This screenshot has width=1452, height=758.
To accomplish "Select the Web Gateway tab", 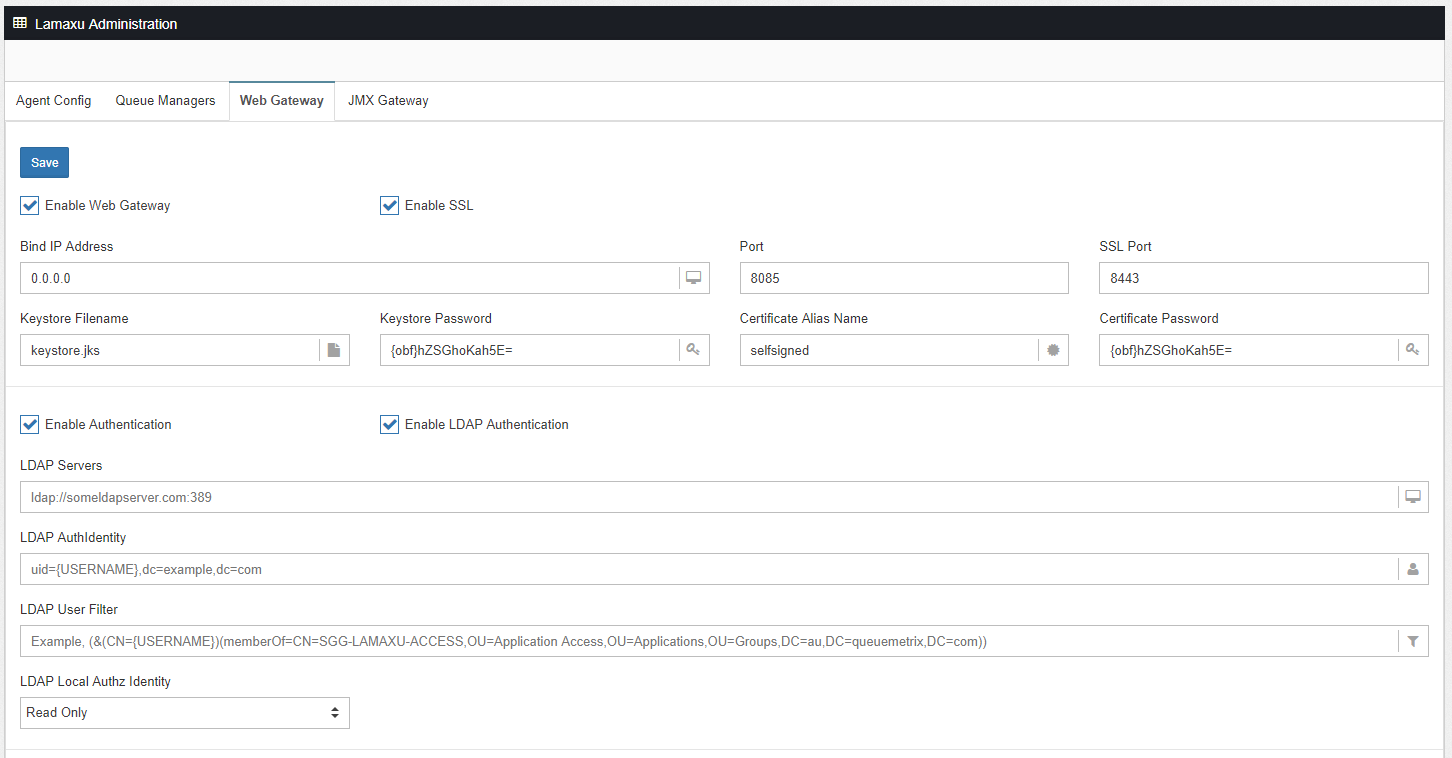I will tap(282, 101).
